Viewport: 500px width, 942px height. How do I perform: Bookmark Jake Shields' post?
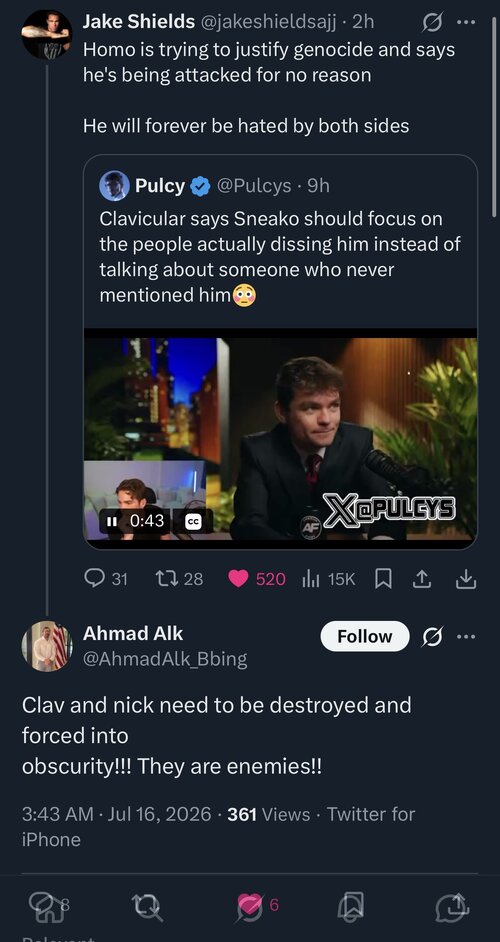click(x=383, y=579)
